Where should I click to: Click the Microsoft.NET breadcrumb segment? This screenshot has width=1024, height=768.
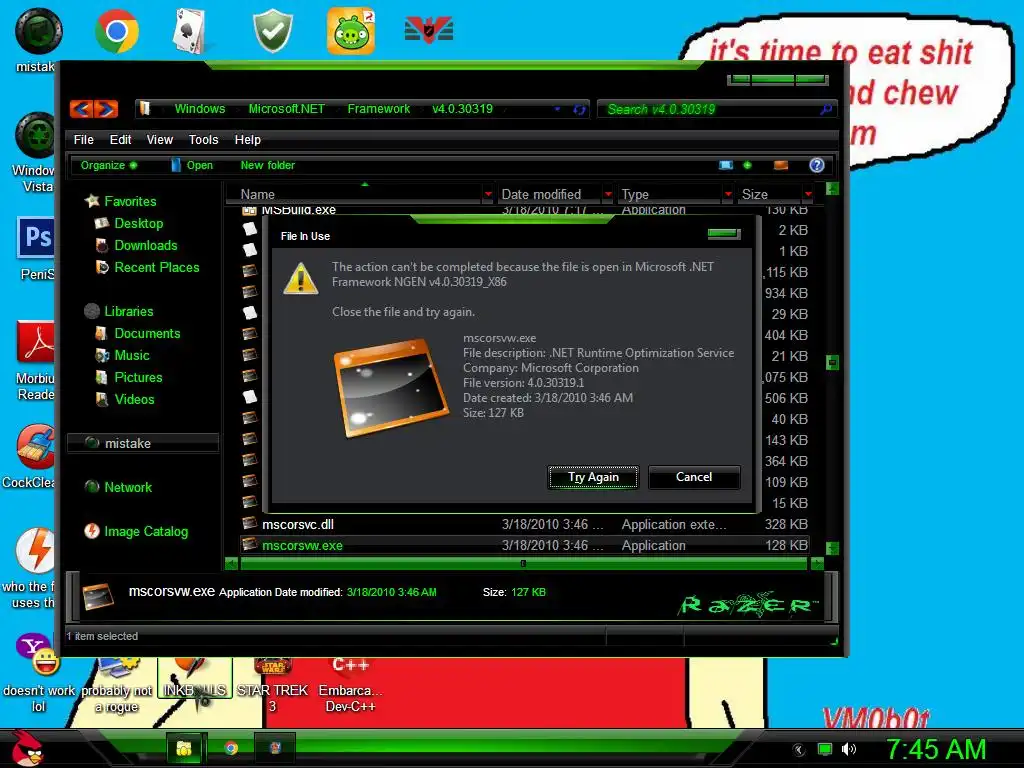pyautogui.click(x=286, y=109)
